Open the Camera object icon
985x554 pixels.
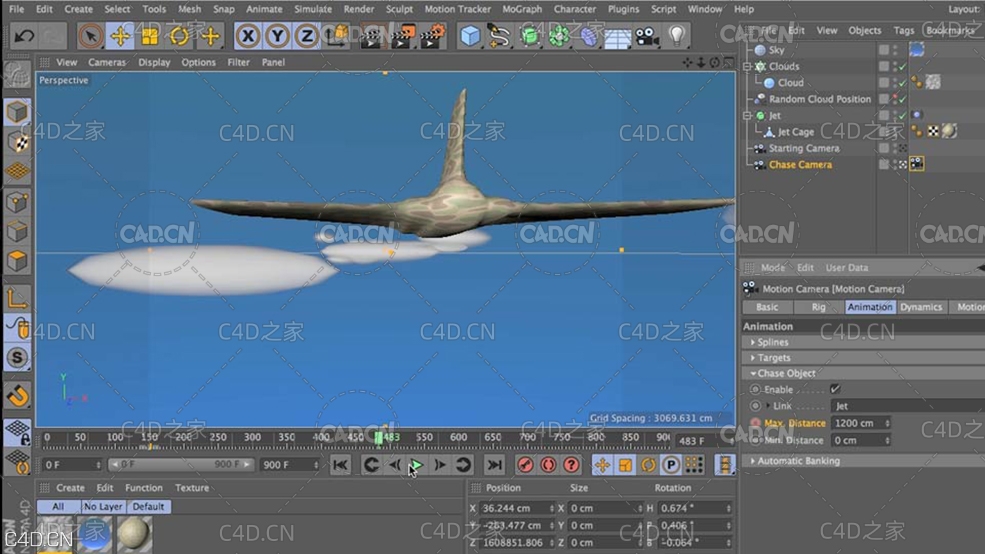pos(646,36)
